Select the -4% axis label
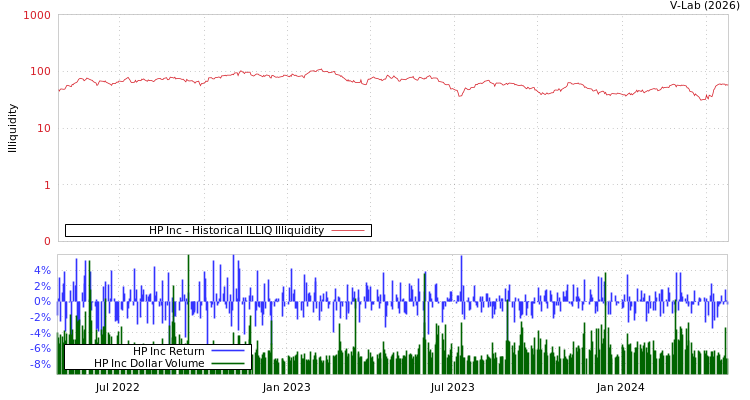The width and height of the screenshot is (750, 400). click(40, 333)
